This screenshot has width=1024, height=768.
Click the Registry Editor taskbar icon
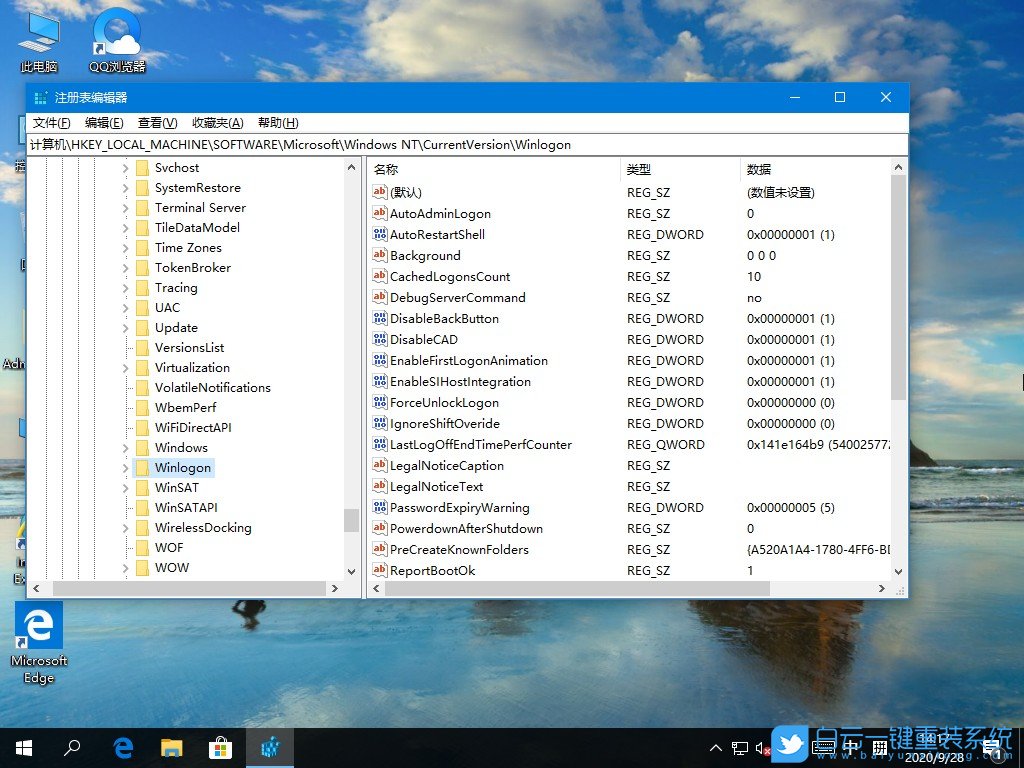point(270,747)
